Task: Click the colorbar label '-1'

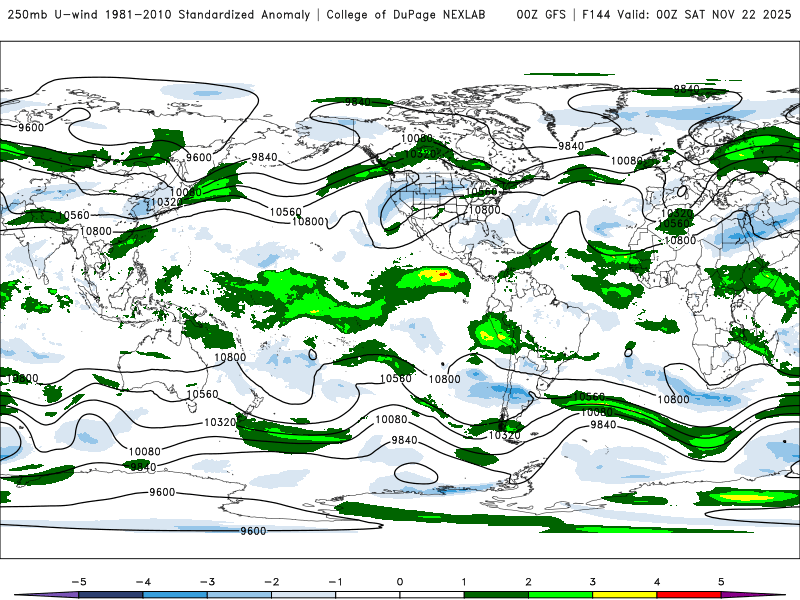Action: click(x=335, y=582)
